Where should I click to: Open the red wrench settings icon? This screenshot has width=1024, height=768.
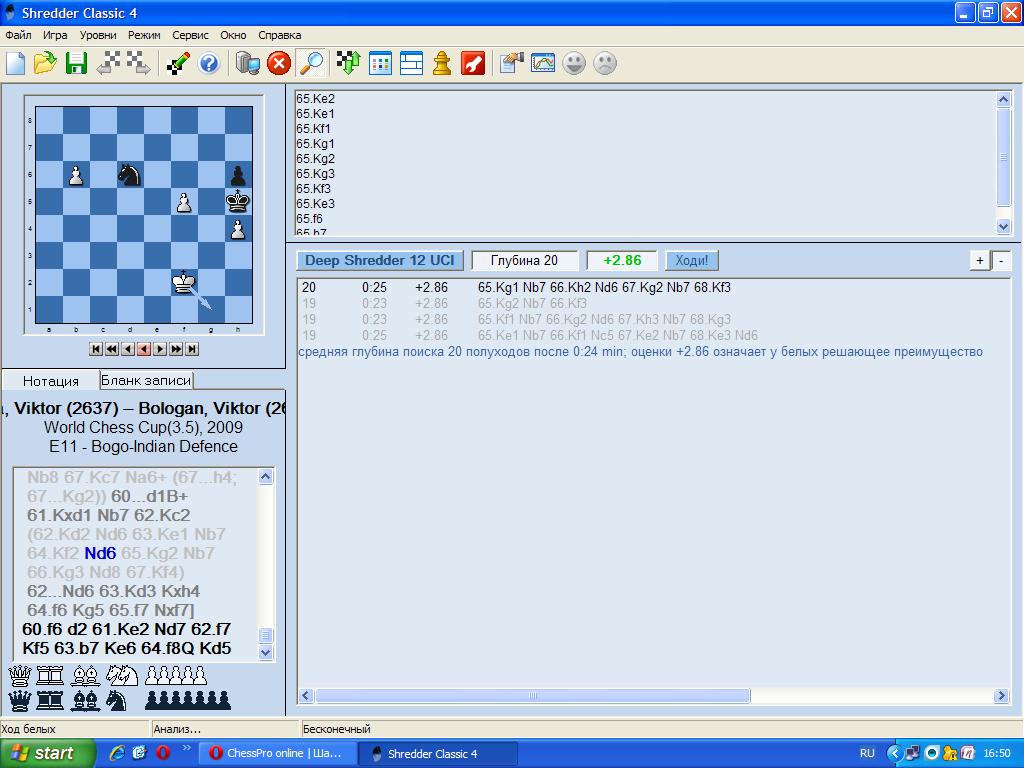point(473,64)
